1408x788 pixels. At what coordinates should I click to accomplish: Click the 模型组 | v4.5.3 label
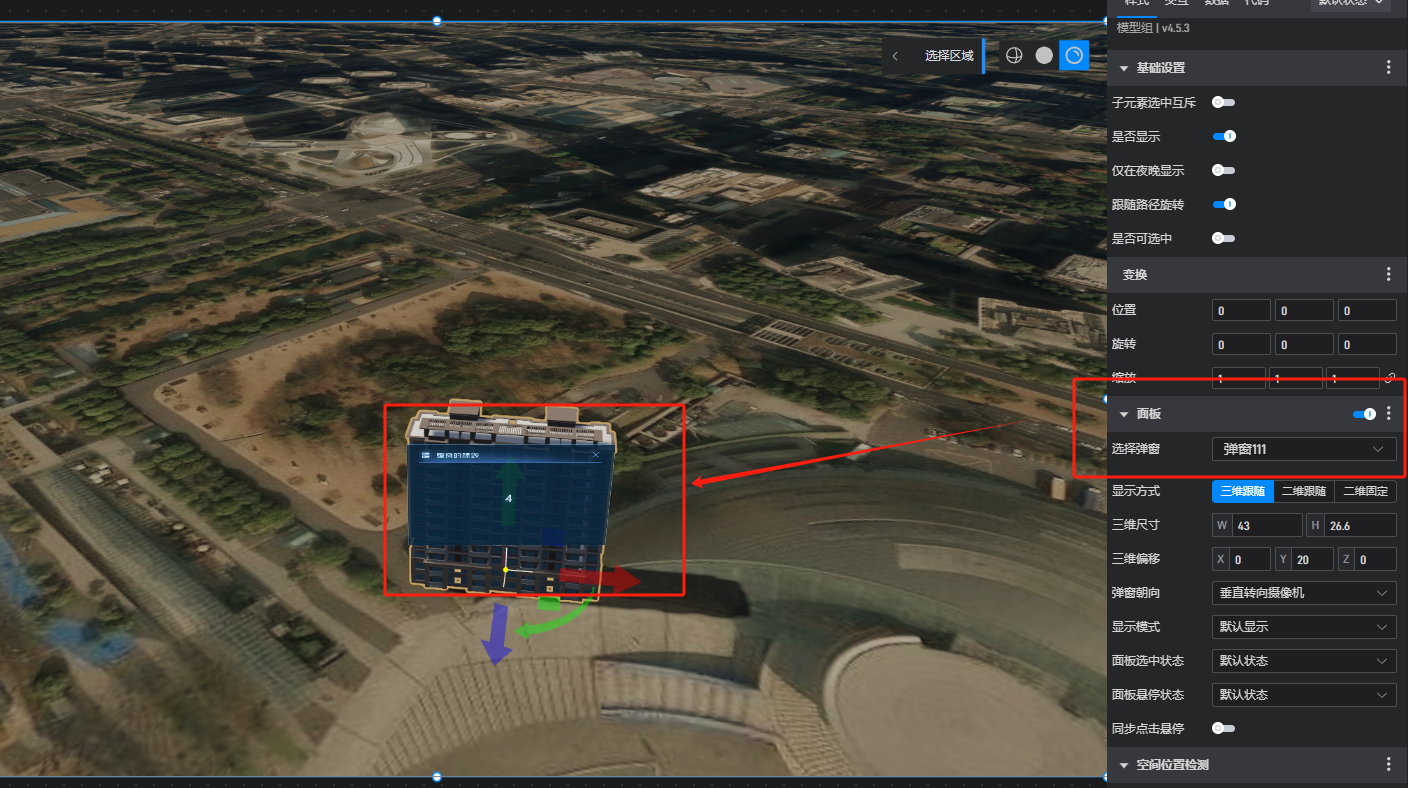1152,28
